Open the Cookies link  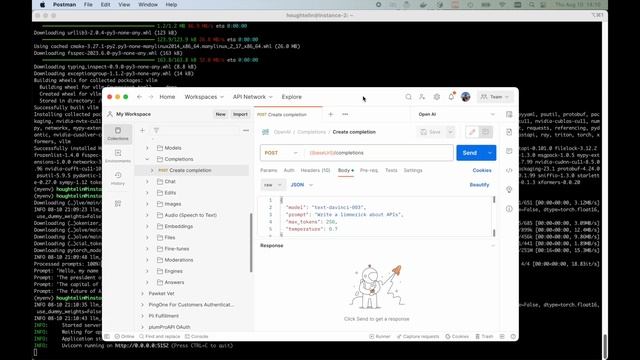(x=482, y=170)
